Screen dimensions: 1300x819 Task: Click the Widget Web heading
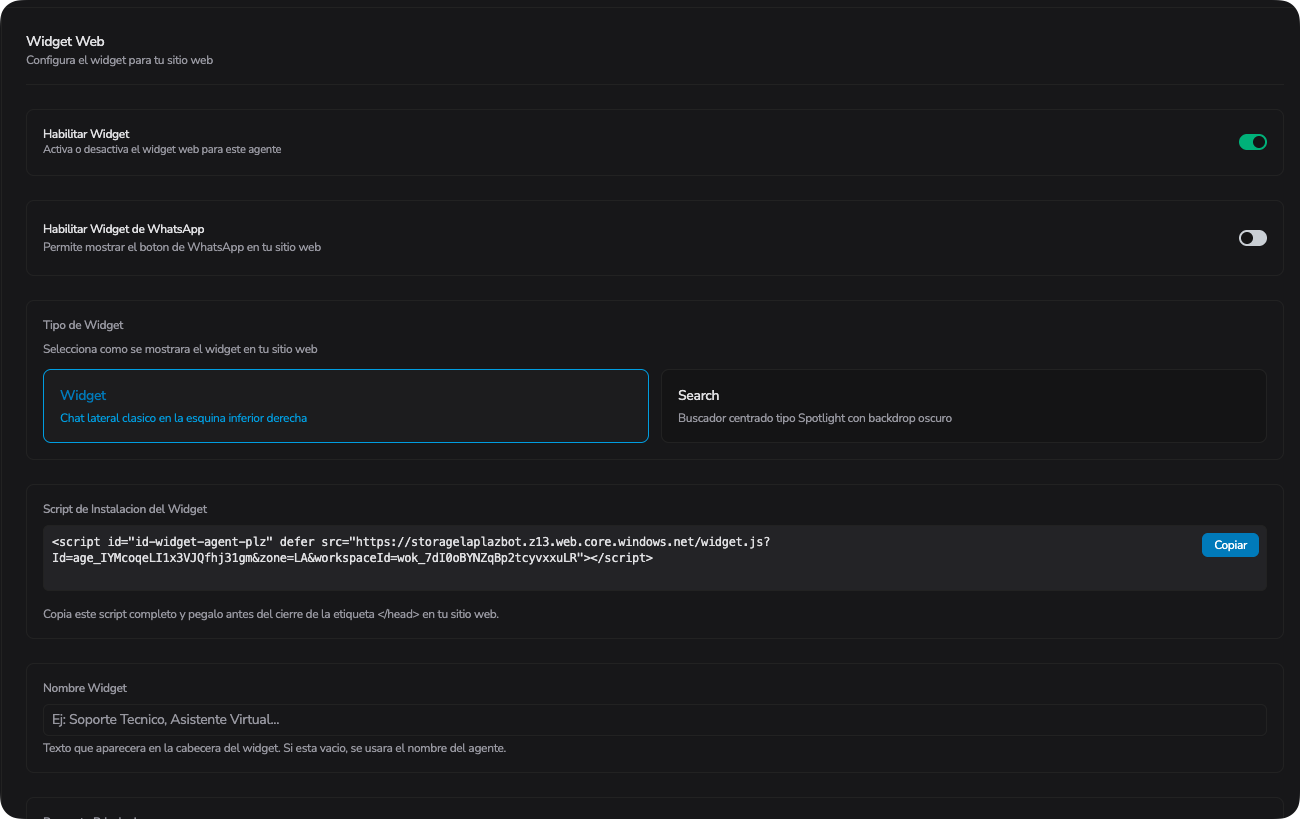coord(65,41)
